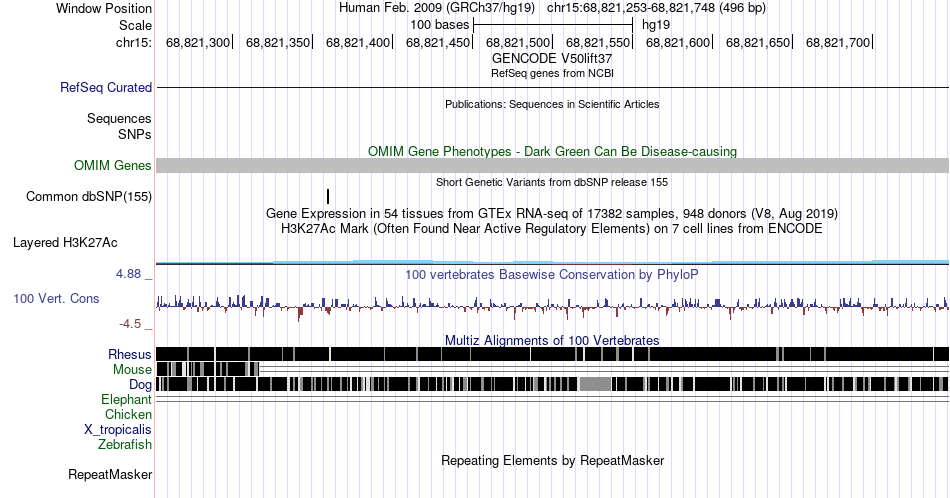Click the RefSeq Curated blue line
950x498 pixels.
pyautogui.click(x=552, y=87)
